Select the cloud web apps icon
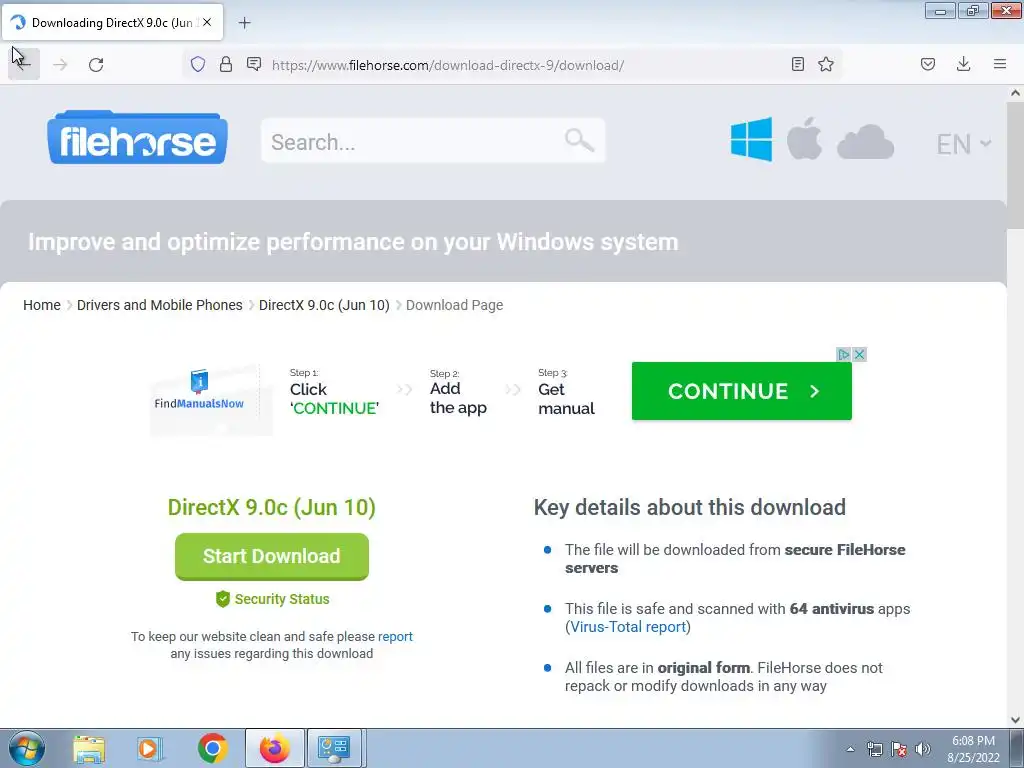Viewport: 1024px width, 768px height. [865, 142]
